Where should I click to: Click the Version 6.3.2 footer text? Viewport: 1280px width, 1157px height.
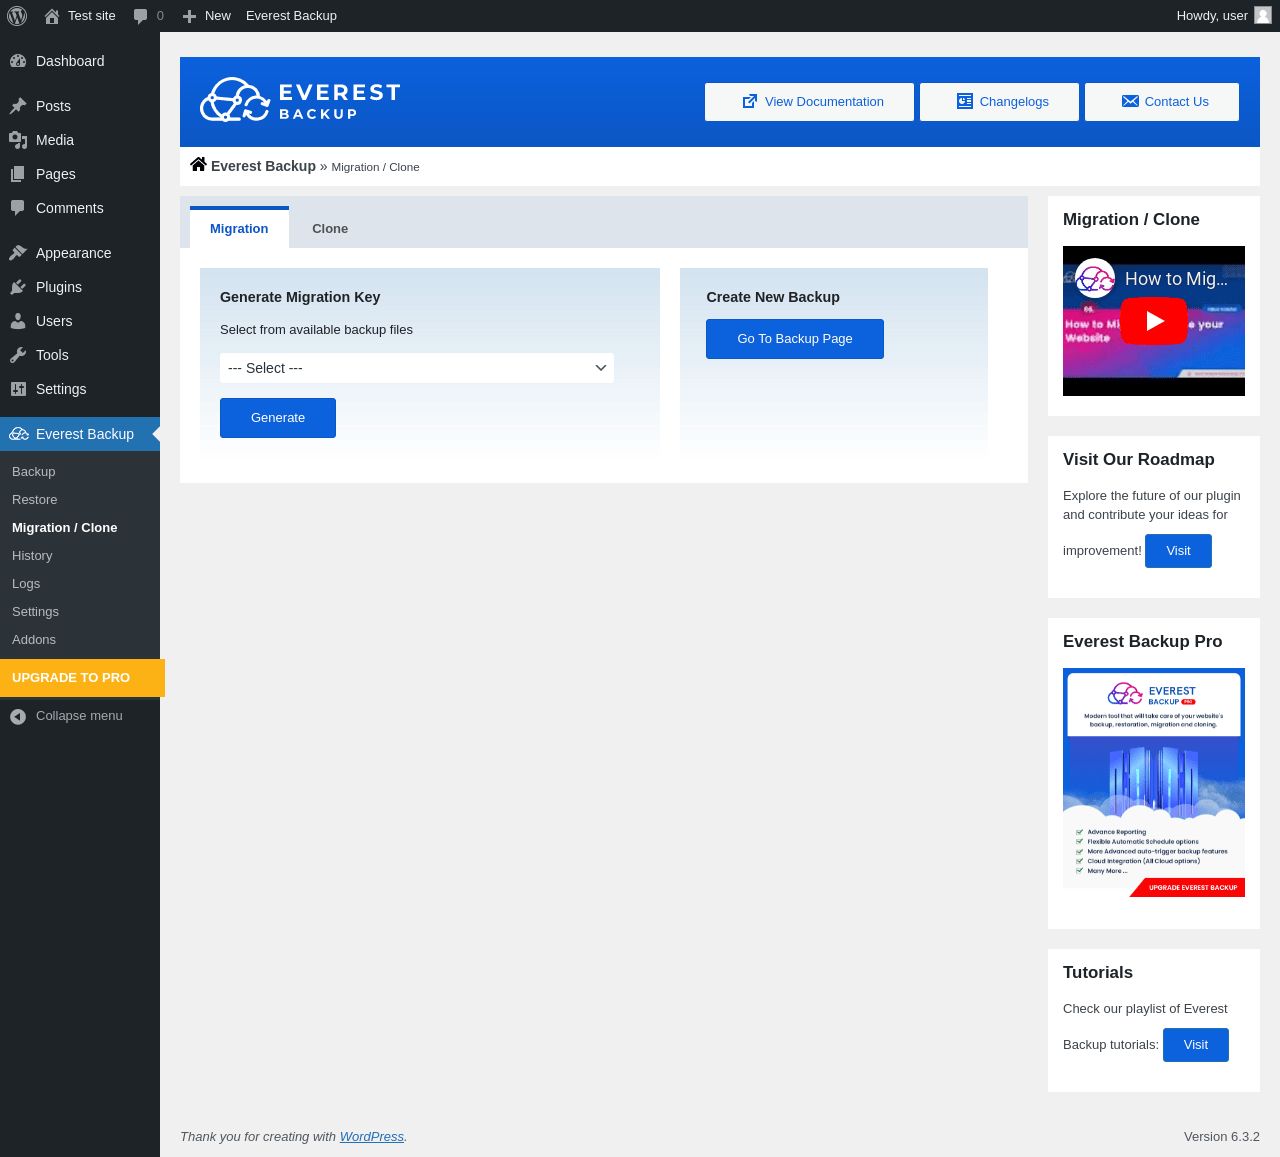1222,1137
